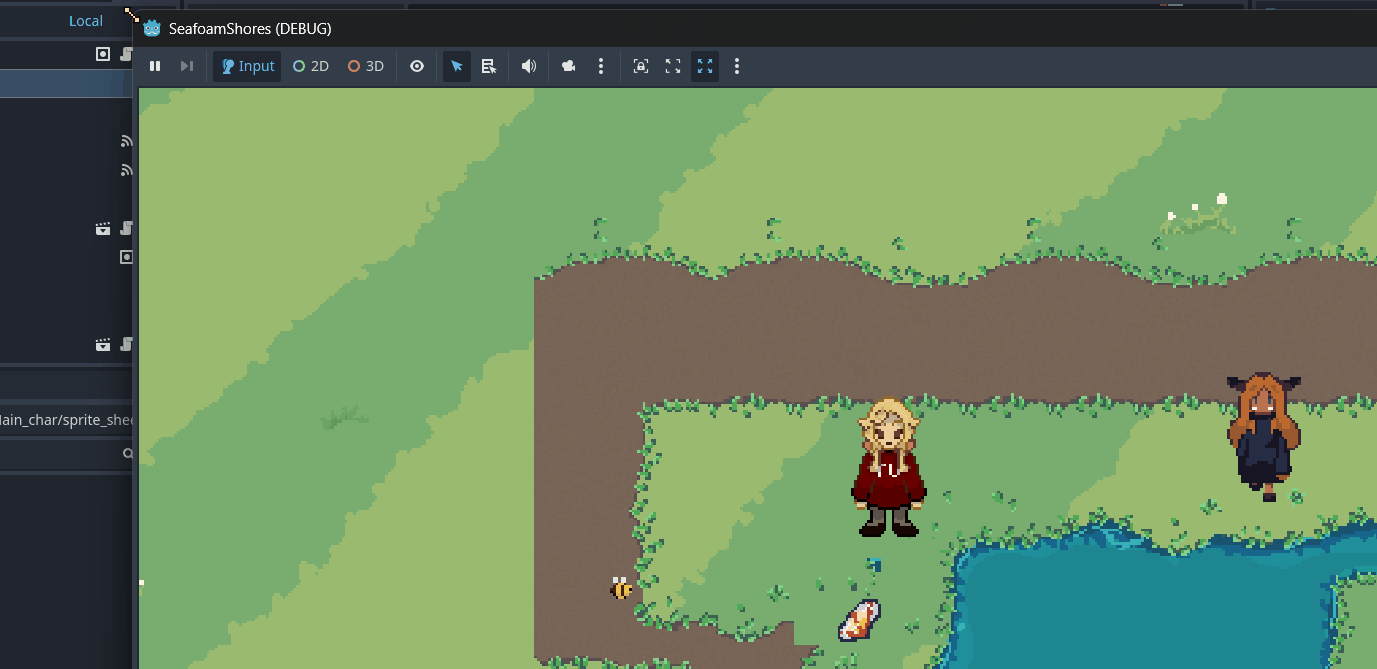Click the keep-game-focused lock icon
Image resolution: width=1377 pixels, height=669 pixels.
pos(640,66)
